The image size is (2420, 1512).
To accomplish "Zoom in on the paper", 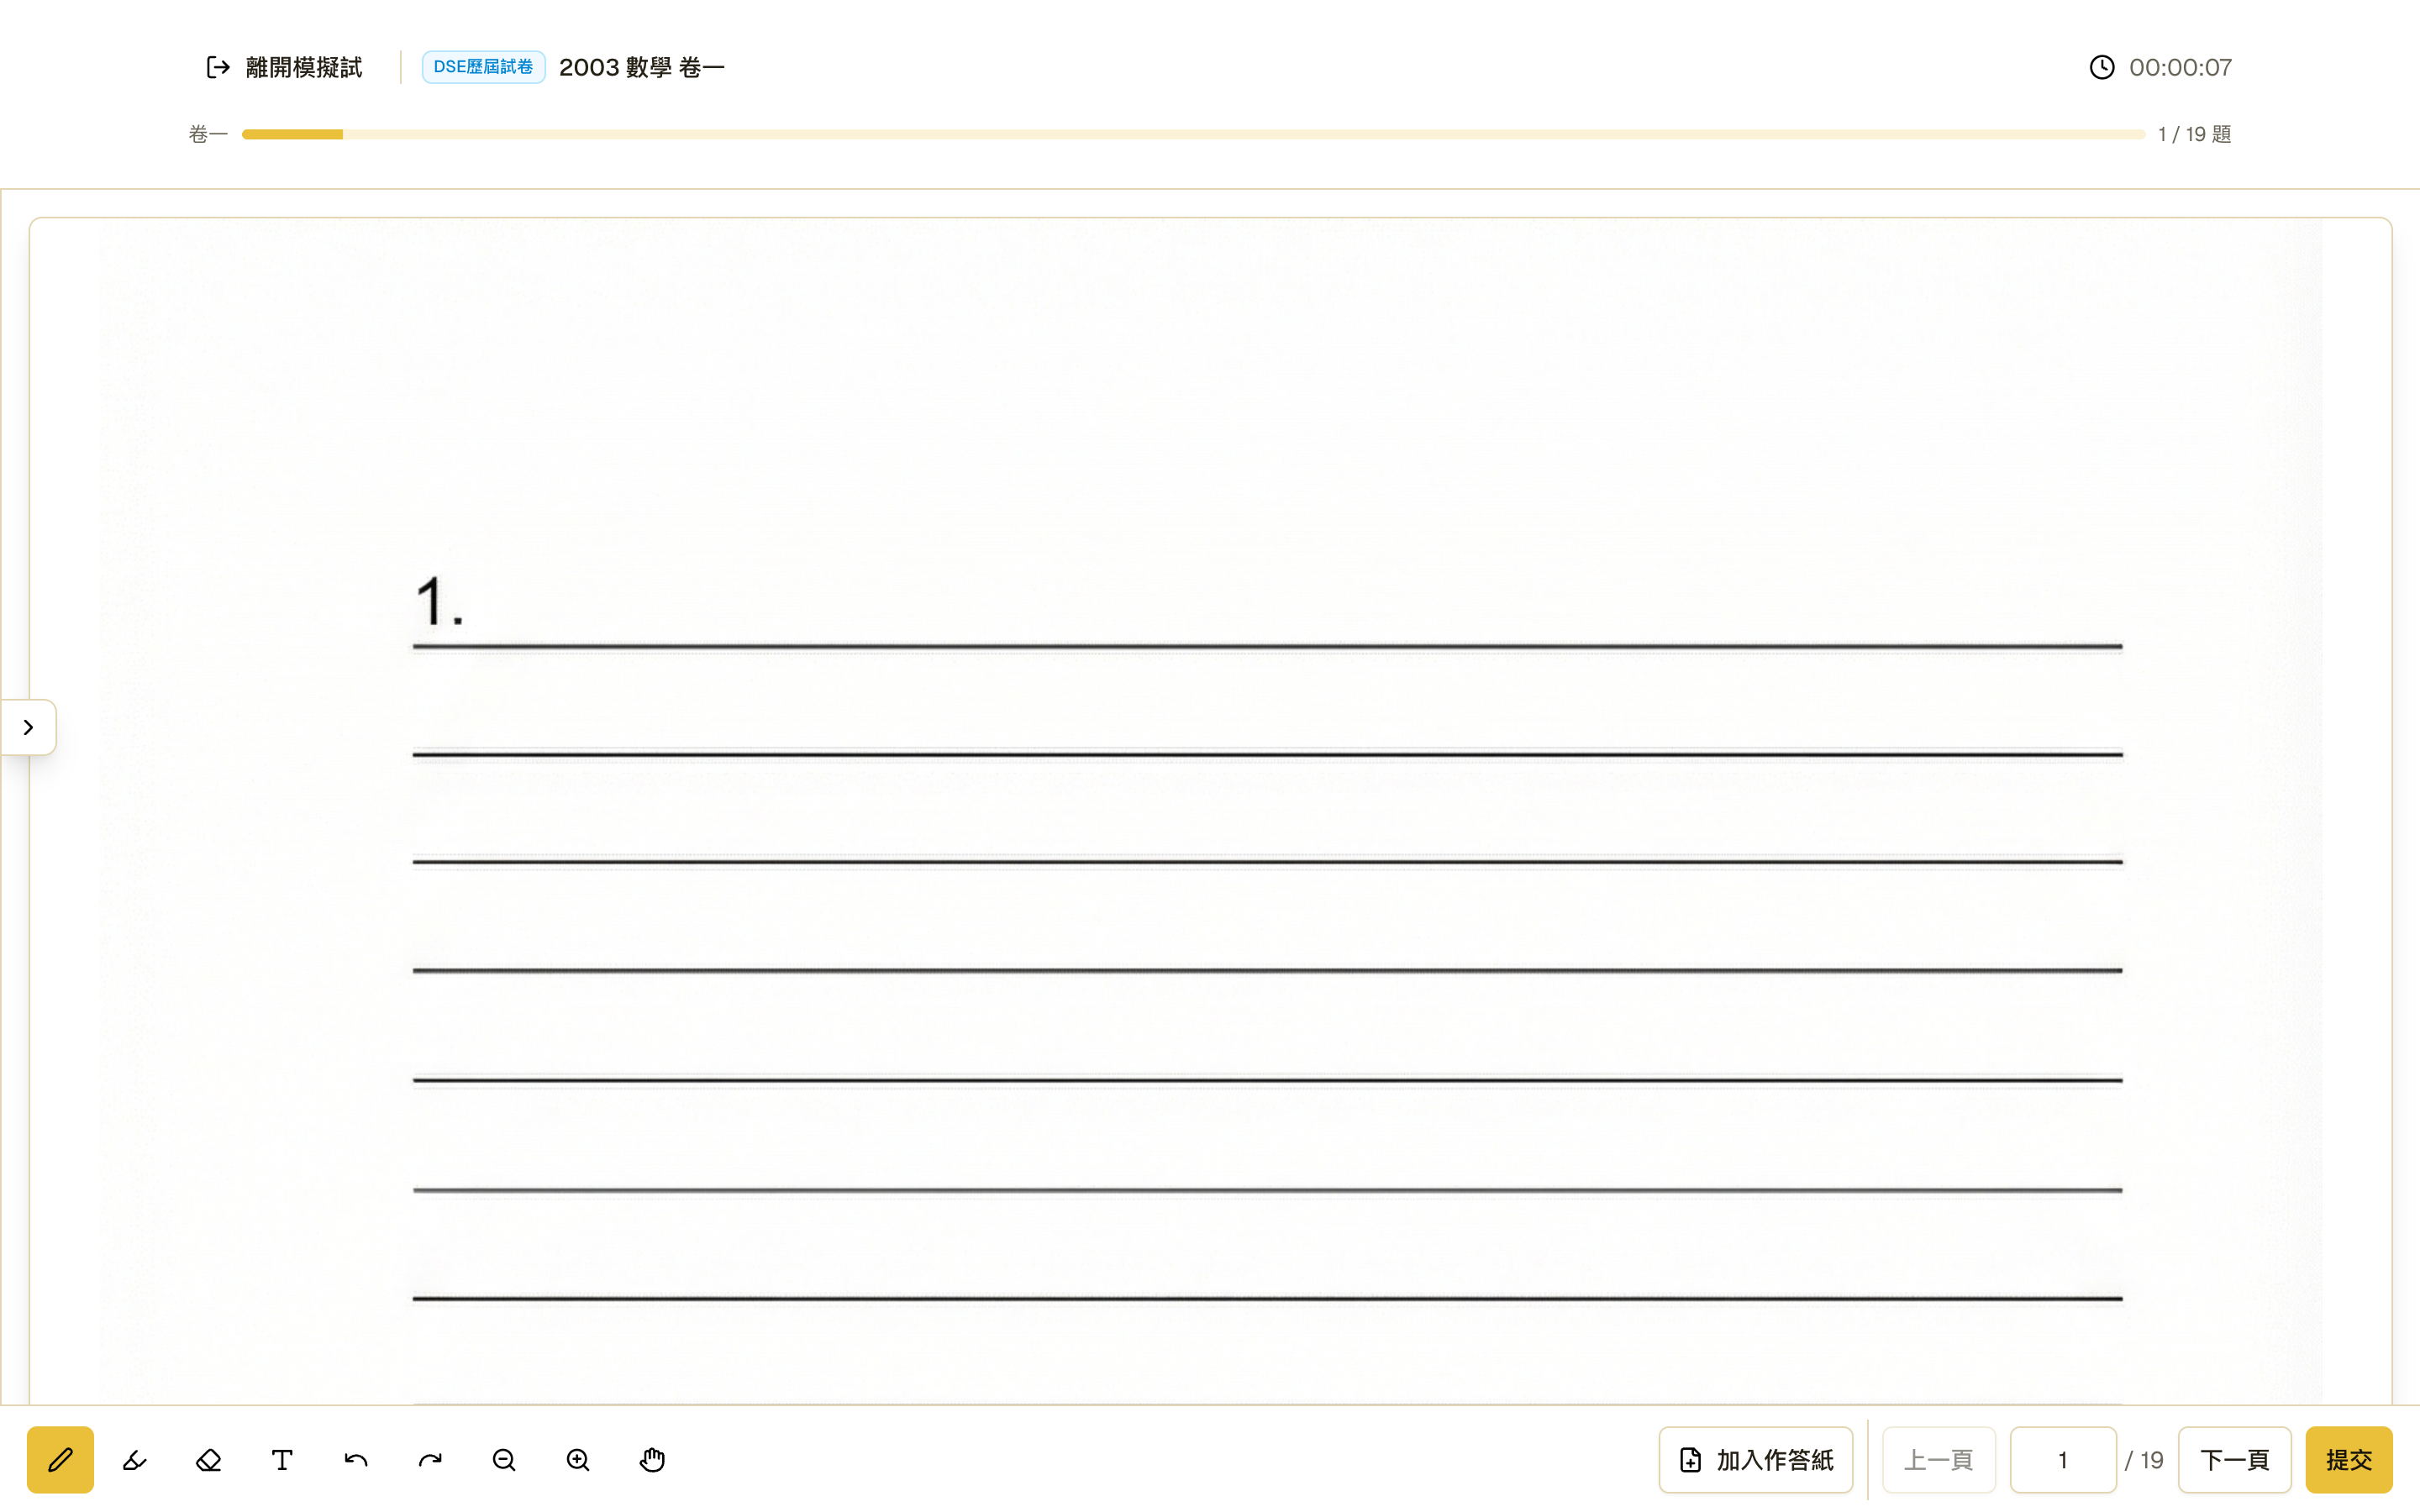I will click(578, 1459).
